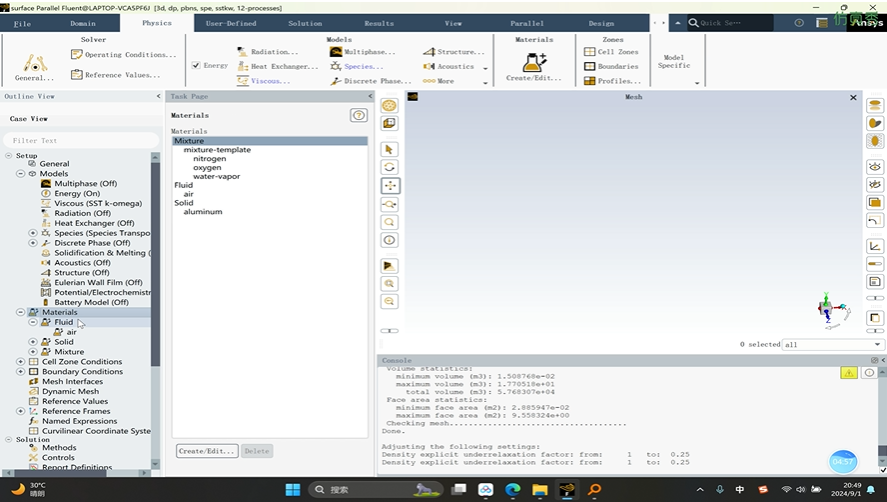Open Structure model settings

click(x=454, y=52)
